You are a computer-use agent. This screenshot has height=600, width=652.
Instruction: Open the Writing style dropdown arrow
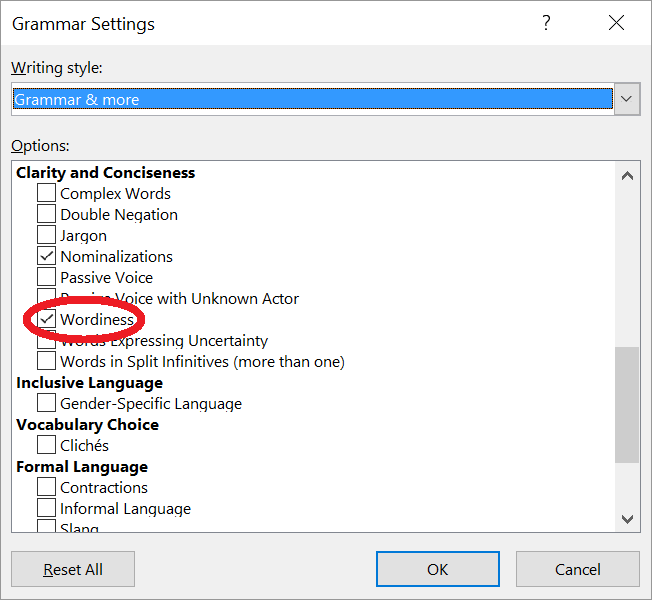(627, 99)
